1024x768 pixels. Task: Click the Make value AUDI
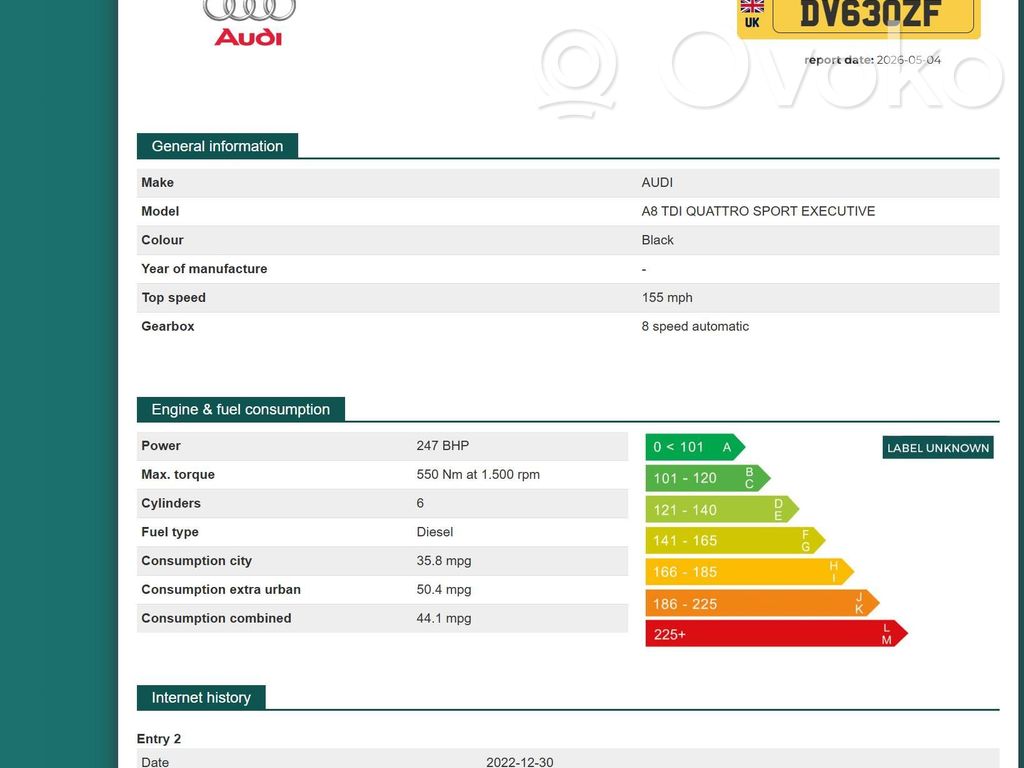coord(657,183)
